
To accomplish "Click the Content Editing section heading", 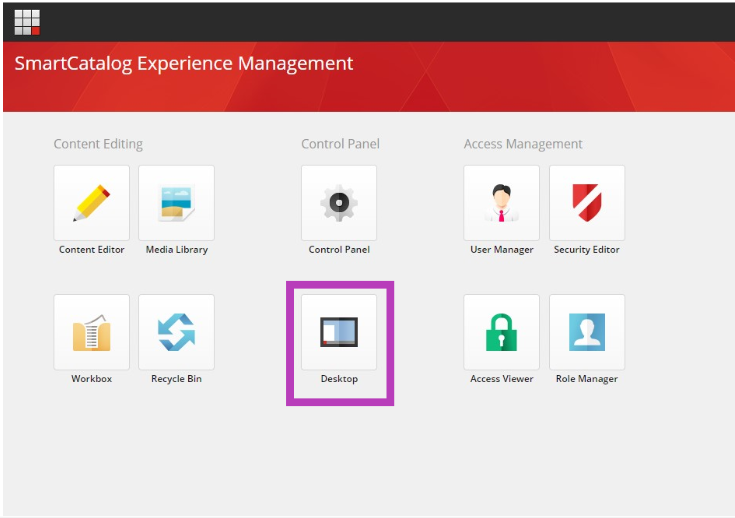I will coord(98,144).
